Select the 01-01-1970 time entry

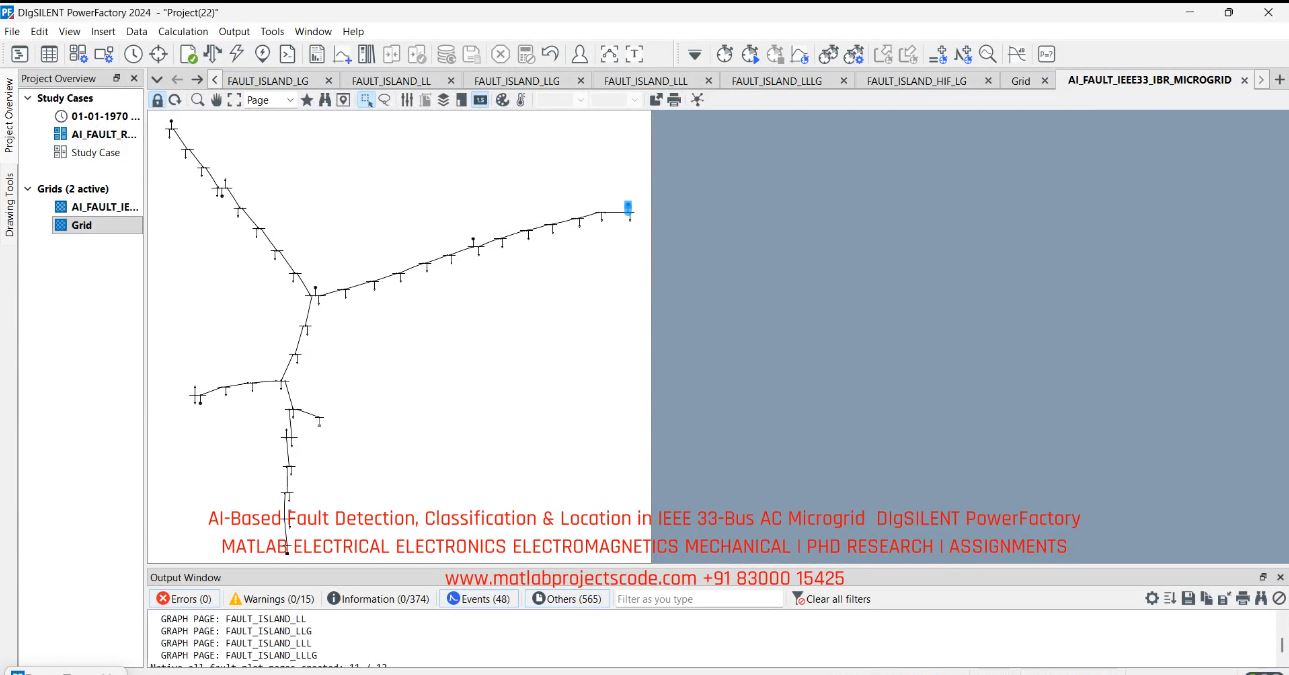105,116
